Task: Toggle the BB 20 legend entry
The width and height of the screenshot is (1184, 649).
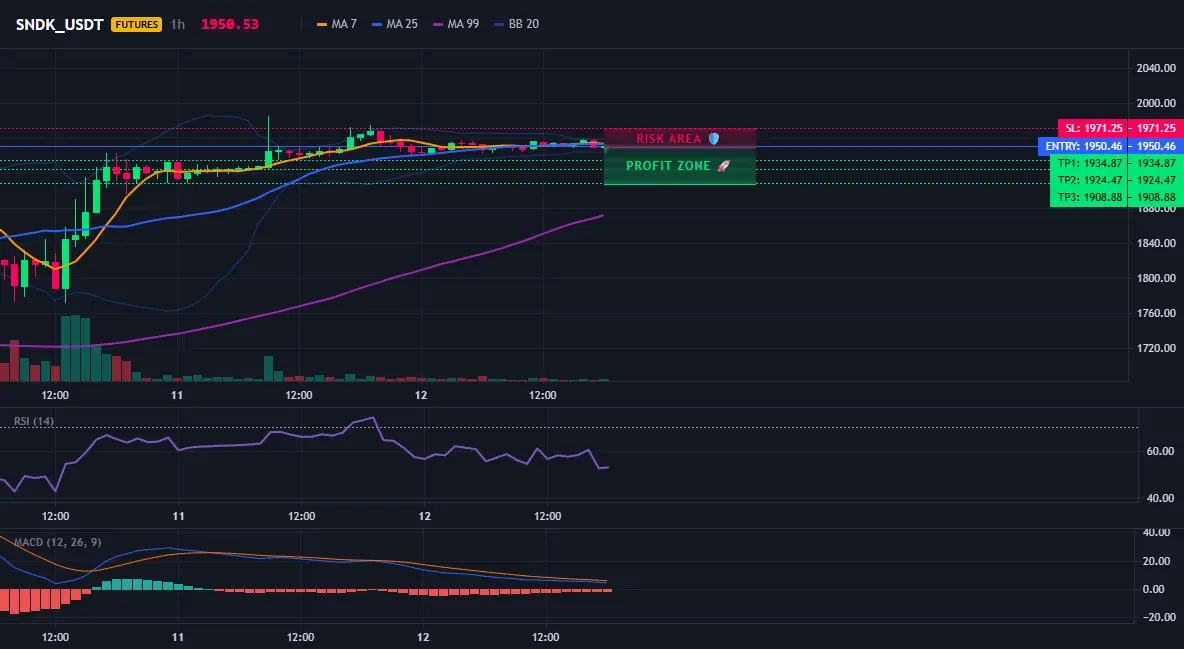Action: point(516,24)
